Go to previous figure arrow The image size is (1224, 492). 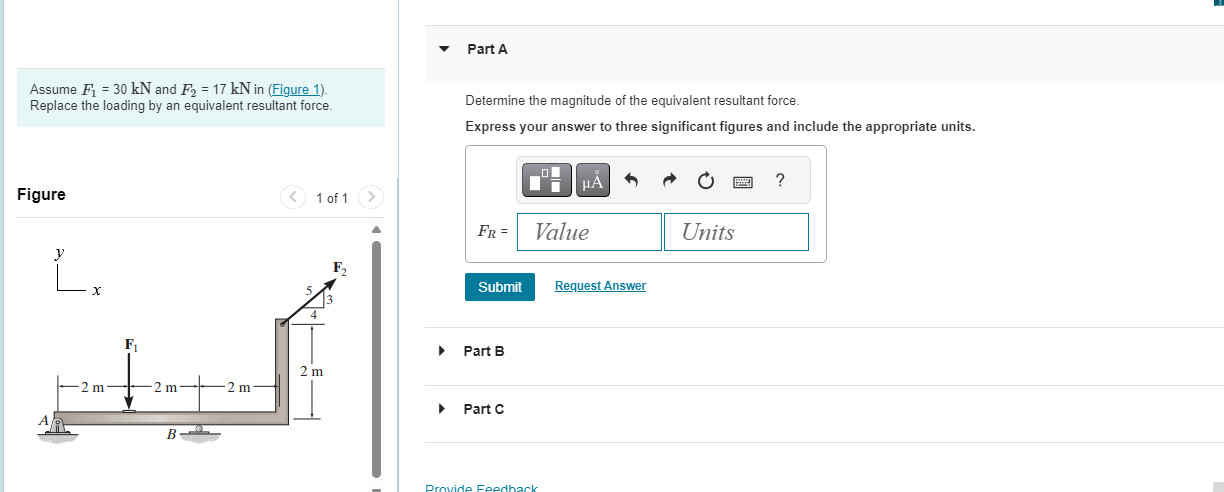292,197
